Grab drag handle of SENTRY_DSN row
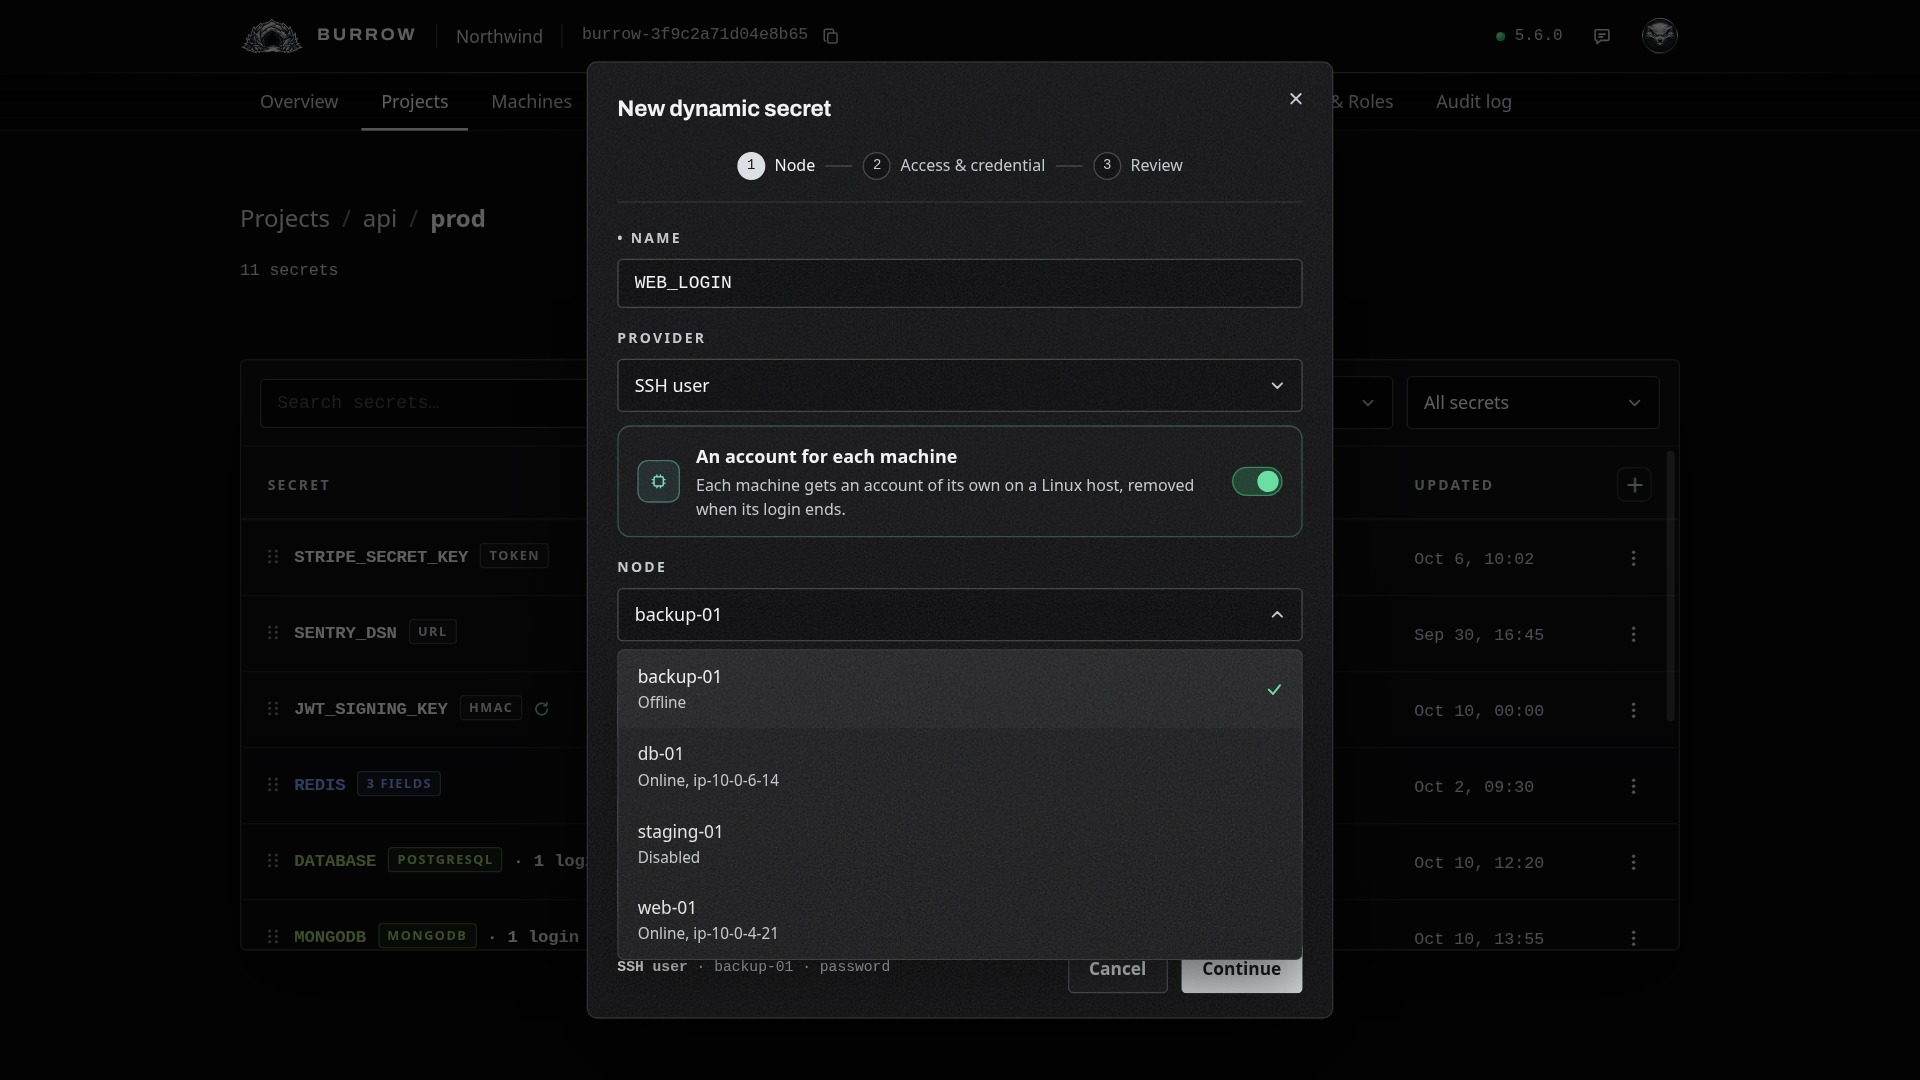 pyautogui.click(x=273, y=632)
